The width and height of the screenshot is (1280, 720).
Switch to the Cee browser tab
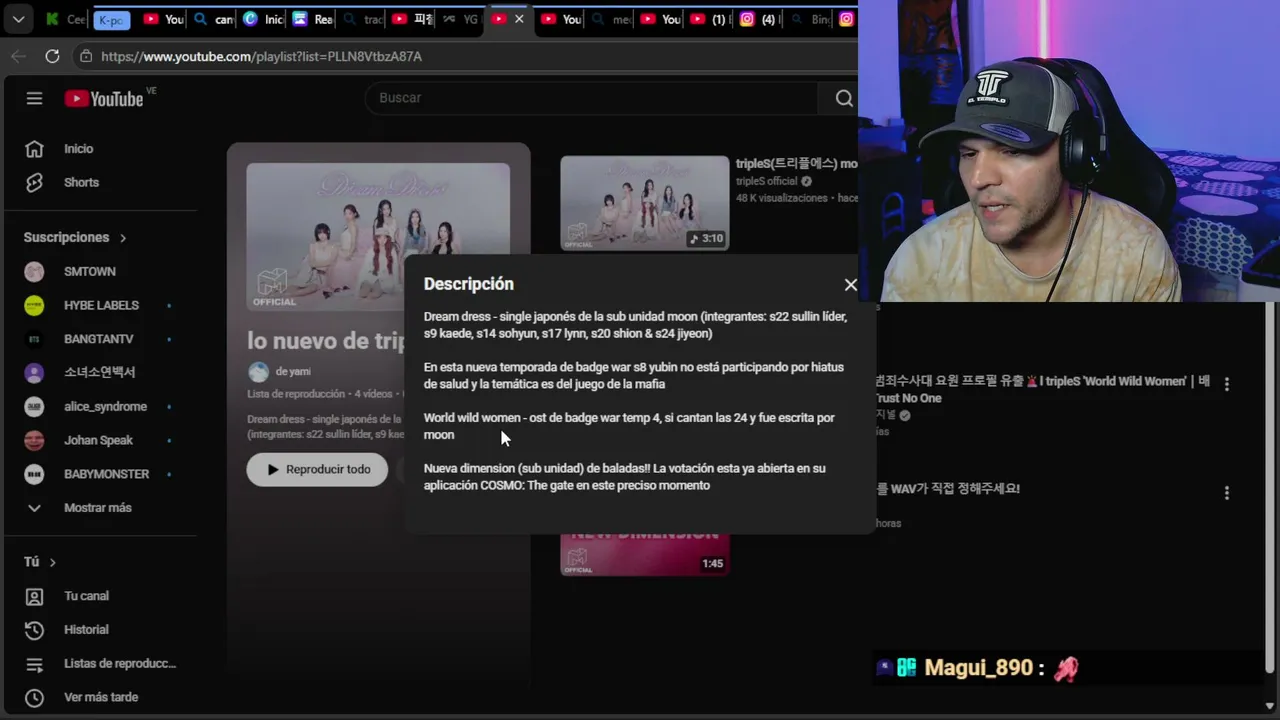(66, 19)
